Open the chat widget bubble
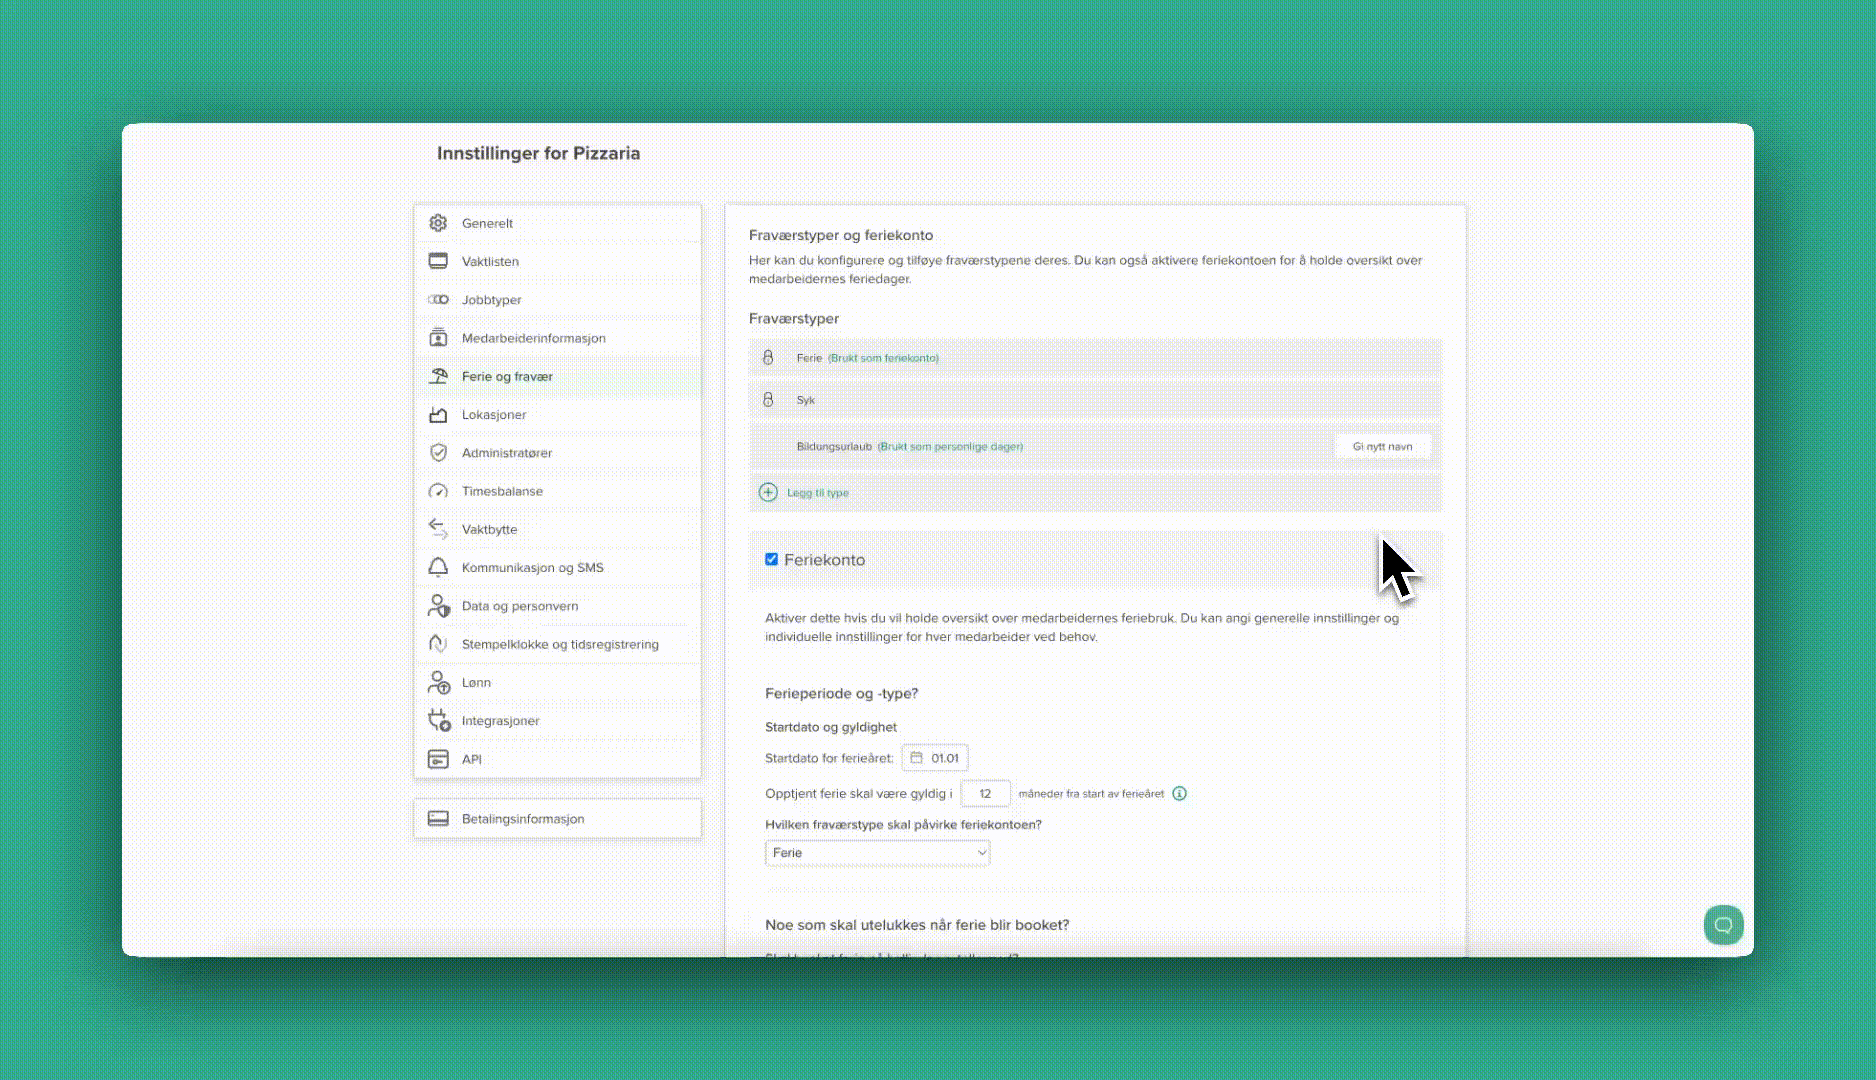Screen dimensions: 1876x1080 pyautogui.click(x=1723, y=925)
